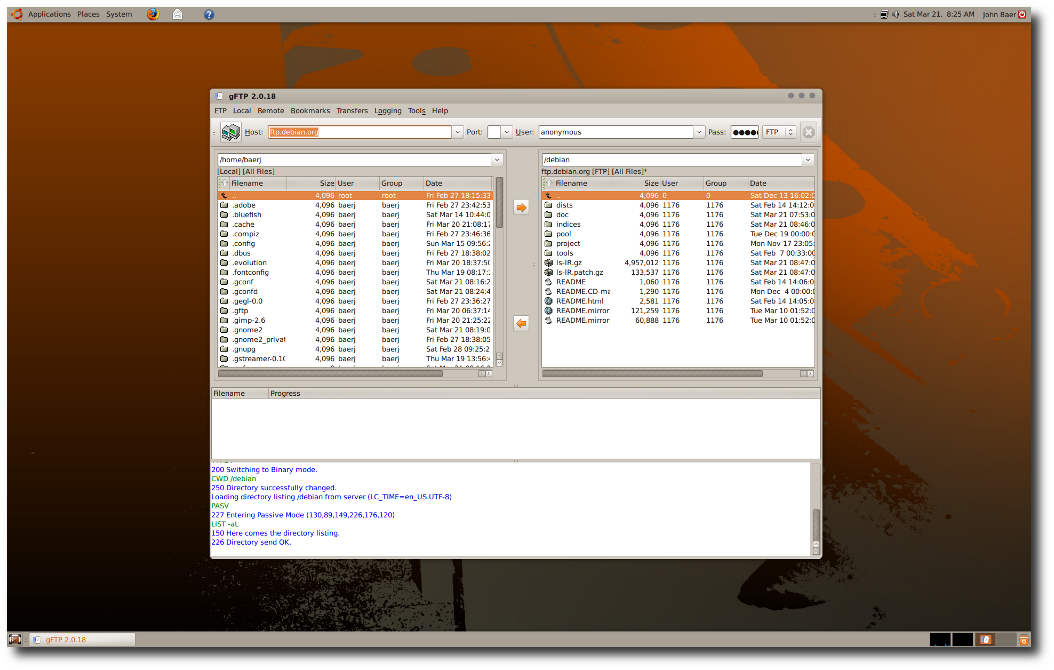Open the Places menu in top panel
The width and height of the screenshot is (1054, 670).
tap(88, 14)
